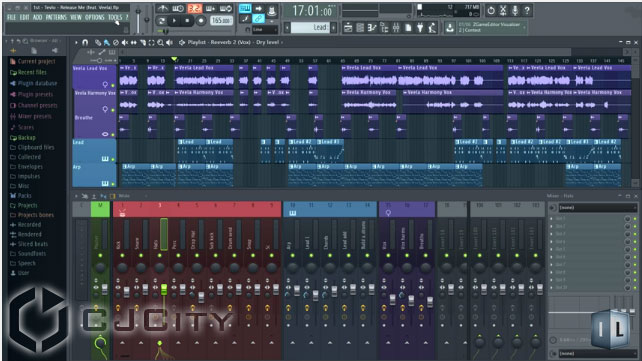Open the FILE menu

click(11, 17)
